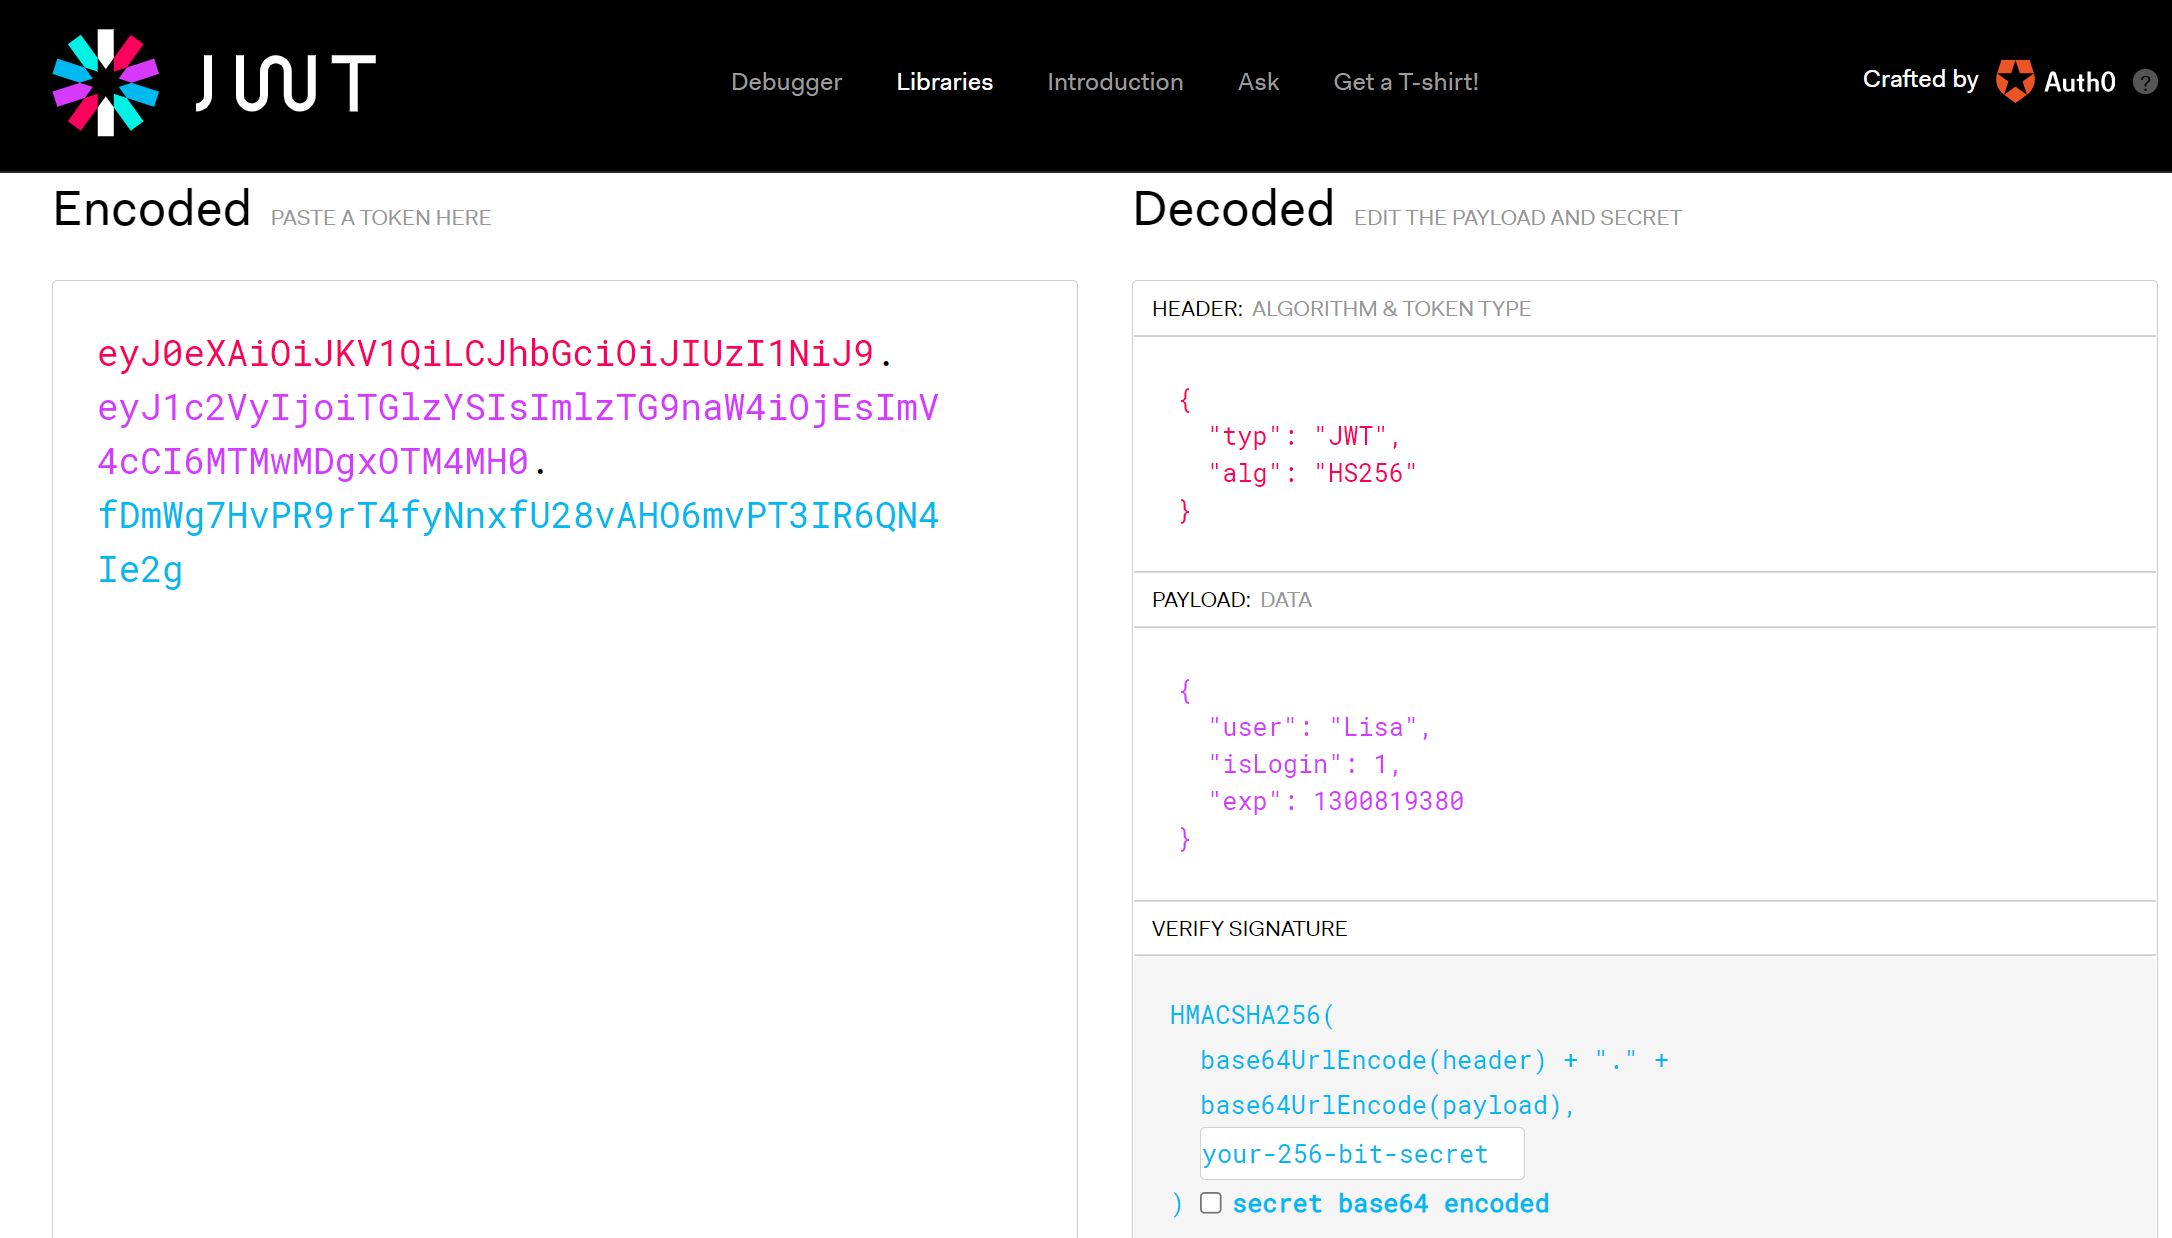This screenshot has width=2172, height=1238.
Task: Click the blue encoded signature token text
Action: [x=517, y=516]
